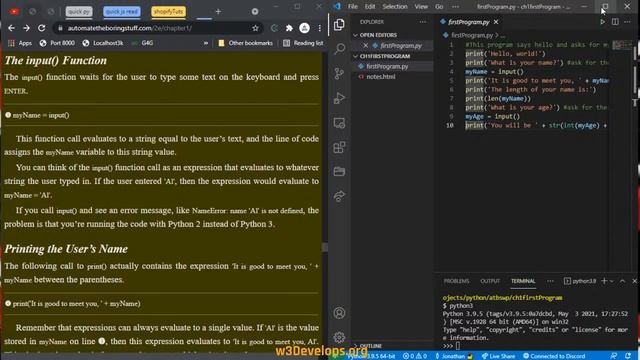Screen dimensions: 640x360
Task: Split the editor to the right
Action: (x=615, y=22)
